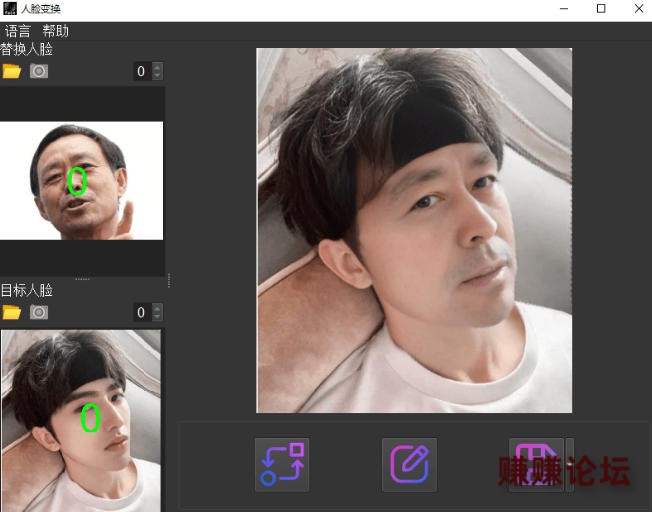Click the save result button
This screenshot has width=652, height=512.
coord(536,465)
